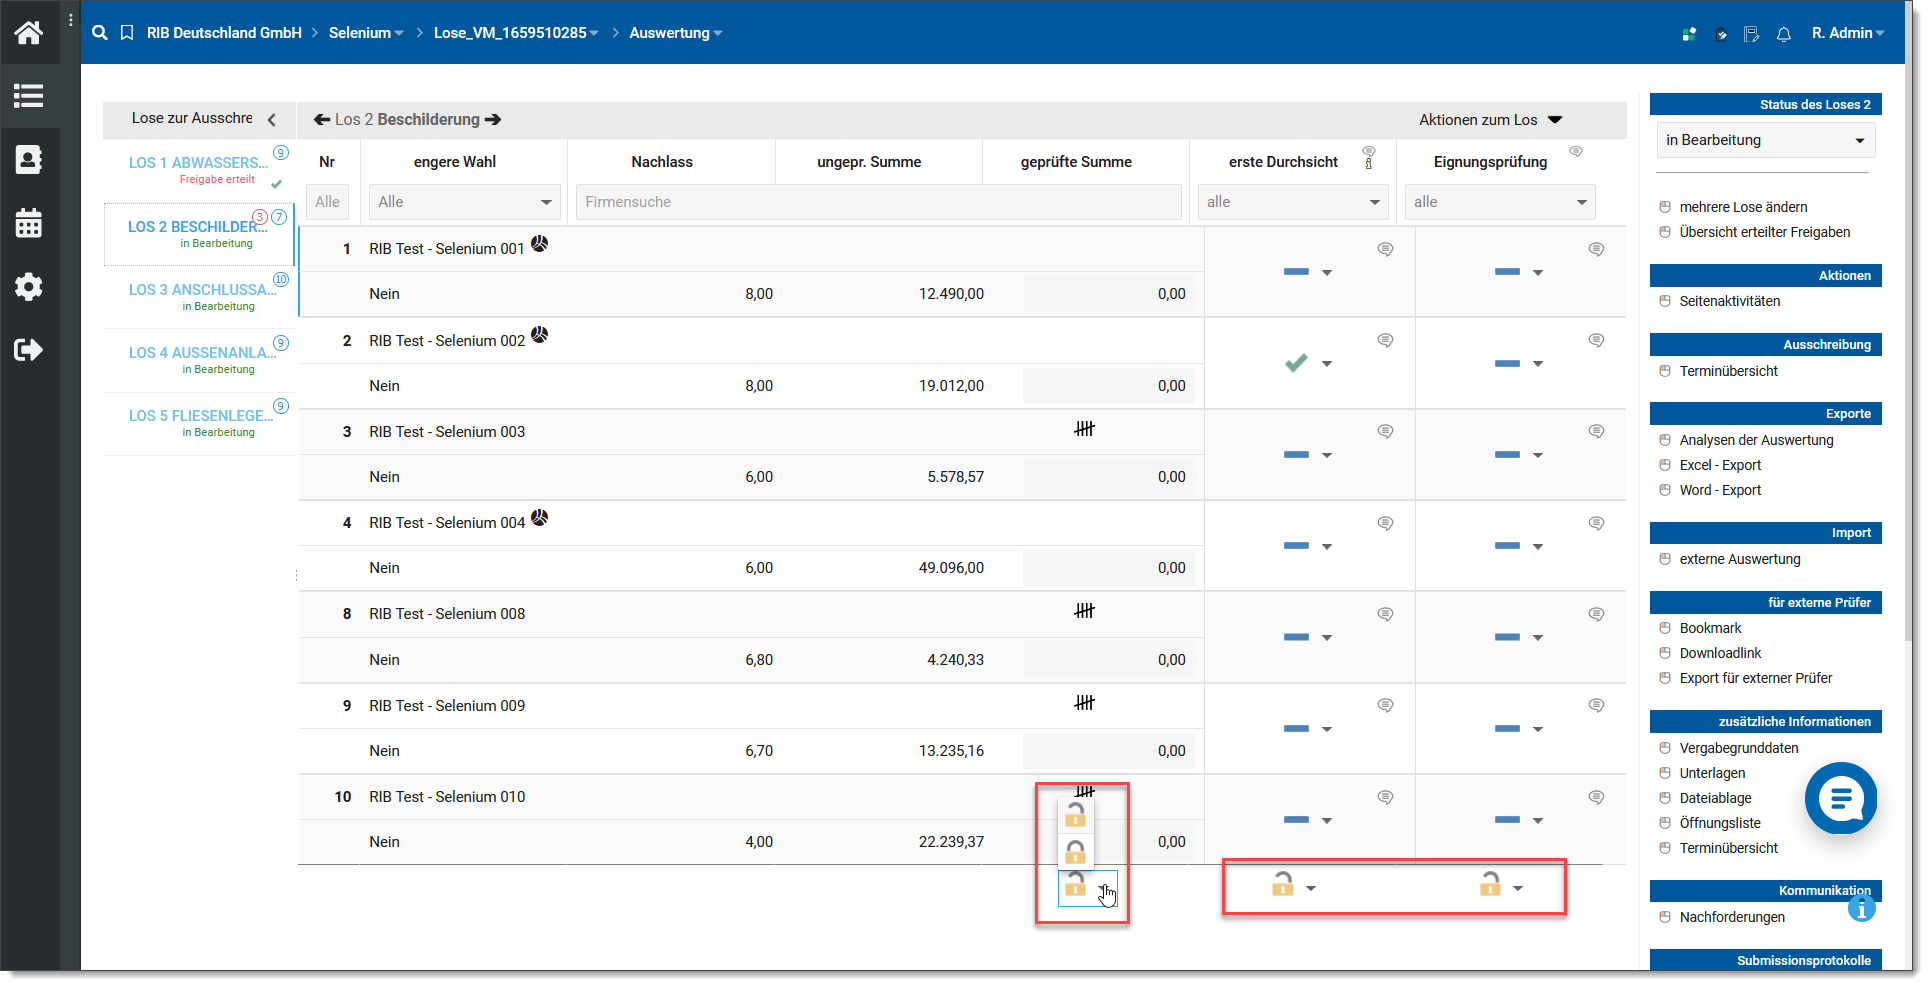The height and width of the screenshot is (986, 1928).
Task: Click tally mark icon in Selenium 008 row
Action: click(x=1085, y=611)
